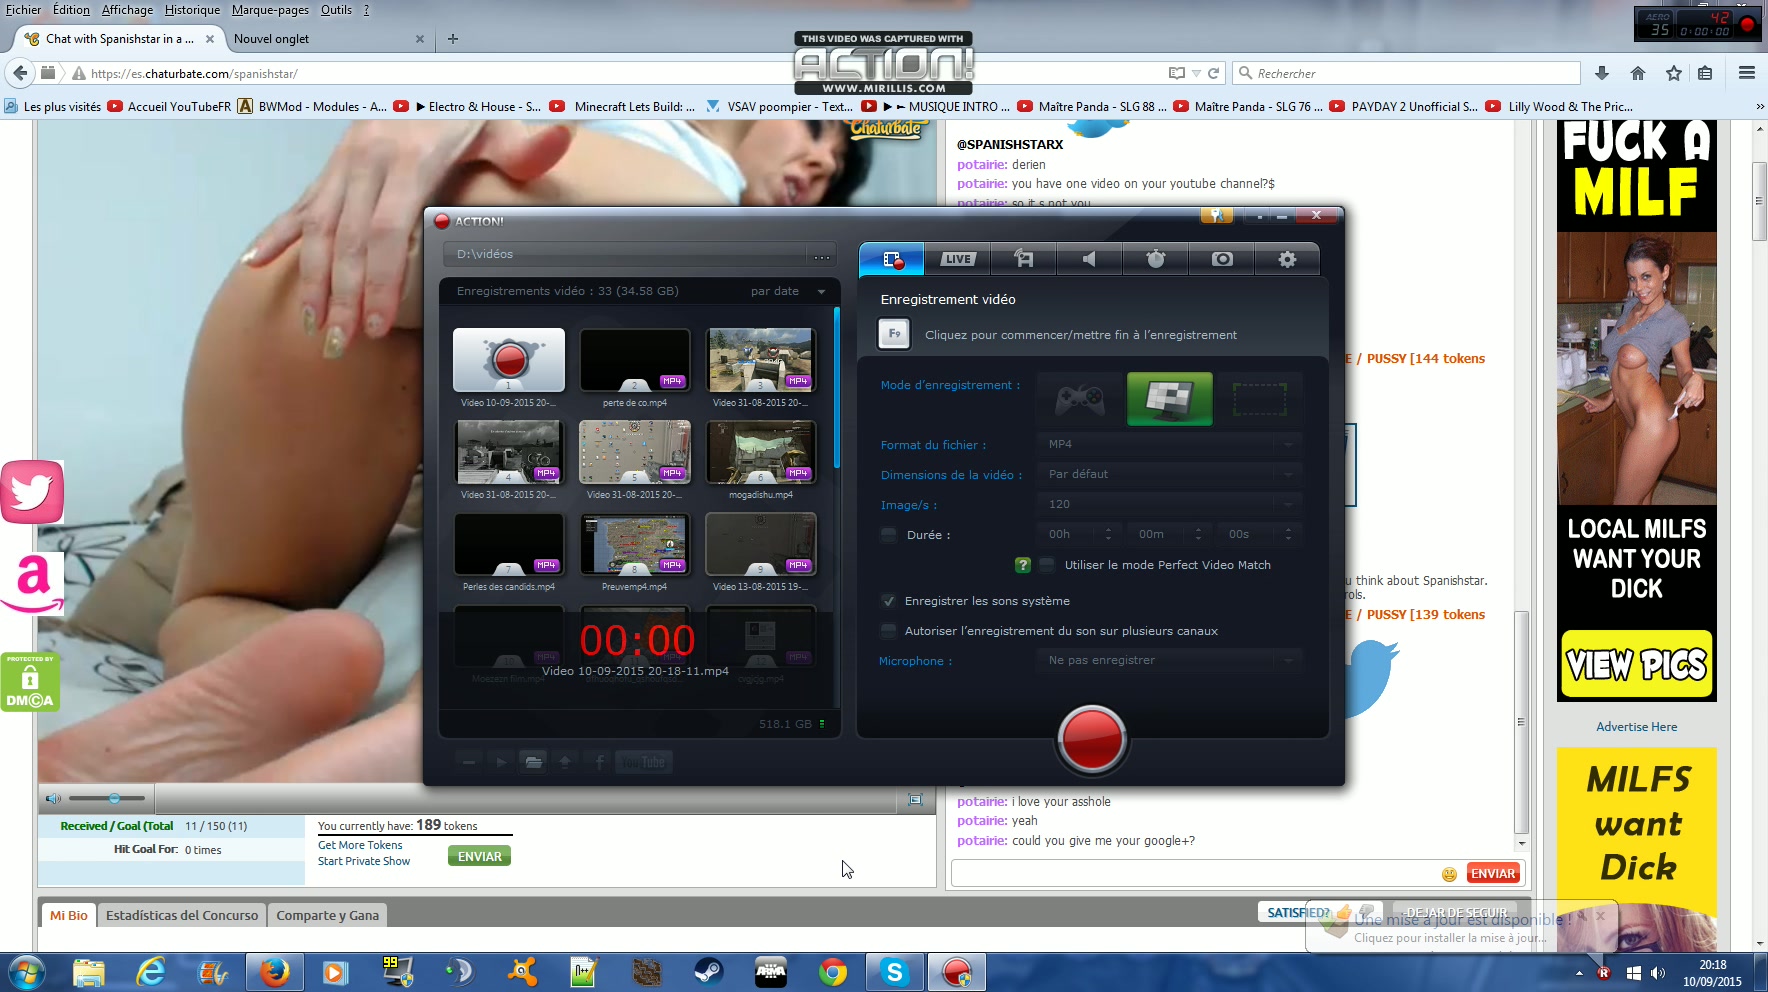Viewport: 1768px width, 992px height.
Task: Expand the Microphone dropdown
Action: pos(1169,660)
